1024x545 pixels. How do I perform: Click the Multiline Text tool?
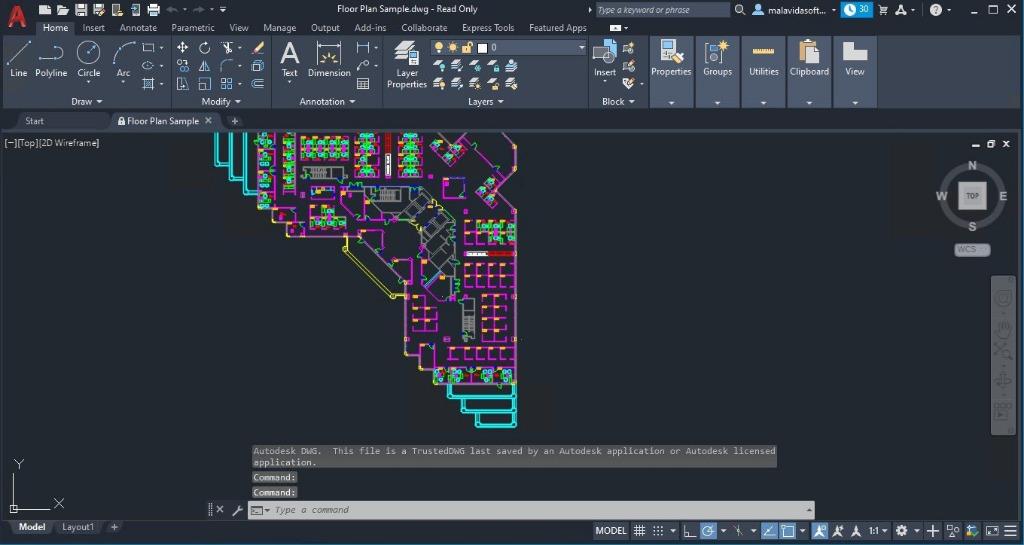(289, 59)
